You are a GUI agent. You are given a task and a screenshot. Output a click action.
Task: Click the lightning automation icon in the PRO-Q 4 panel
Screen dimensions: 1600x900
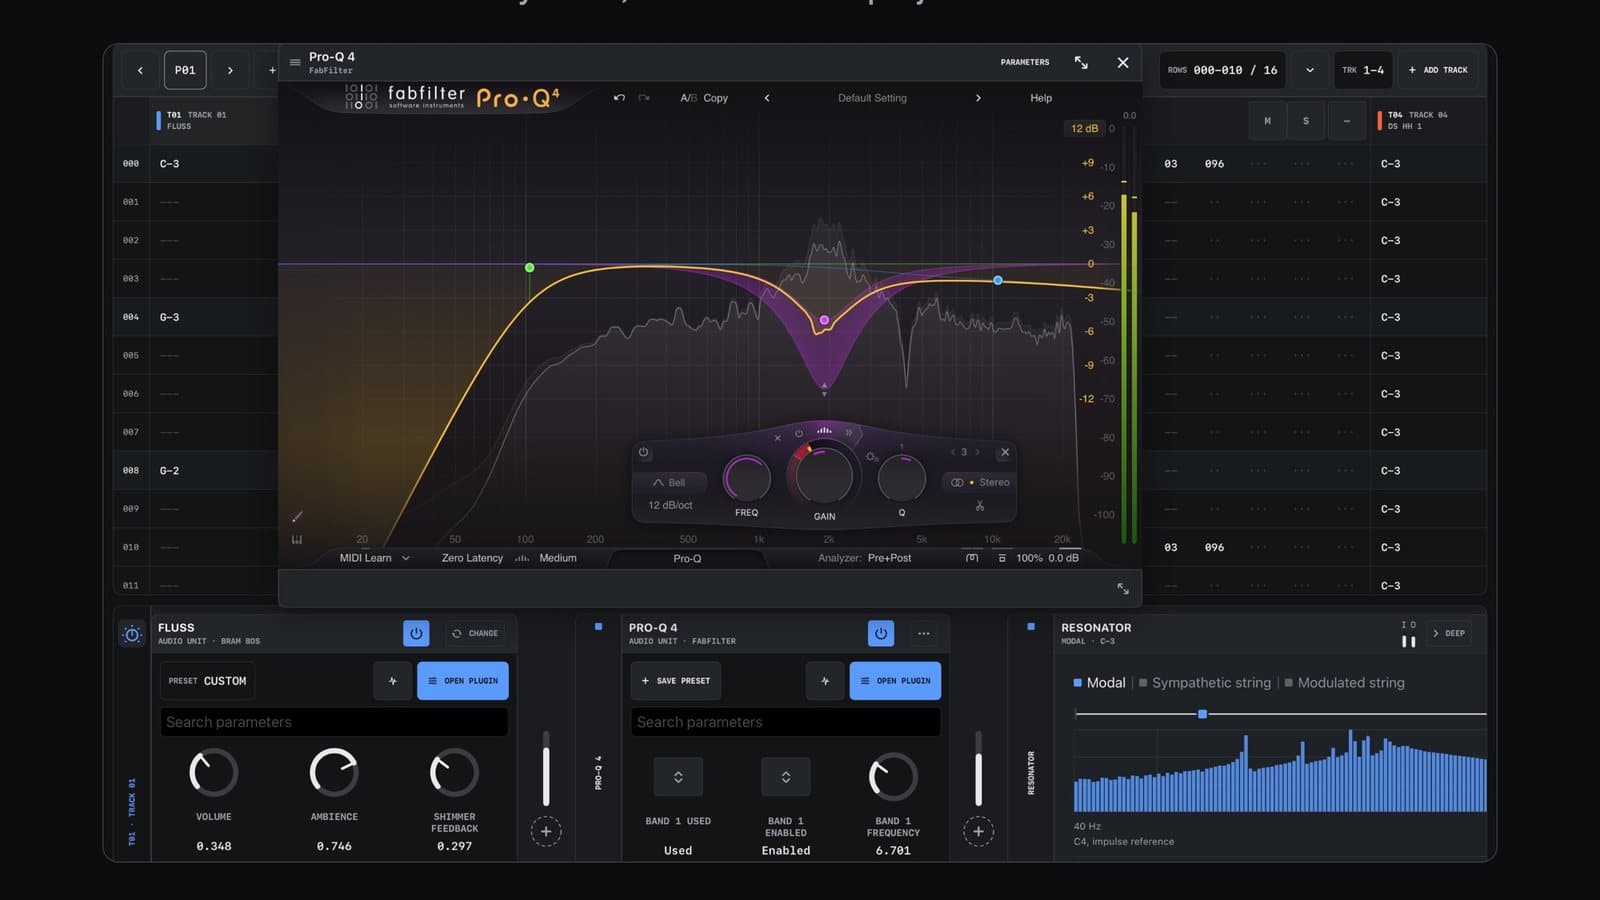click(x=824, y=681)
